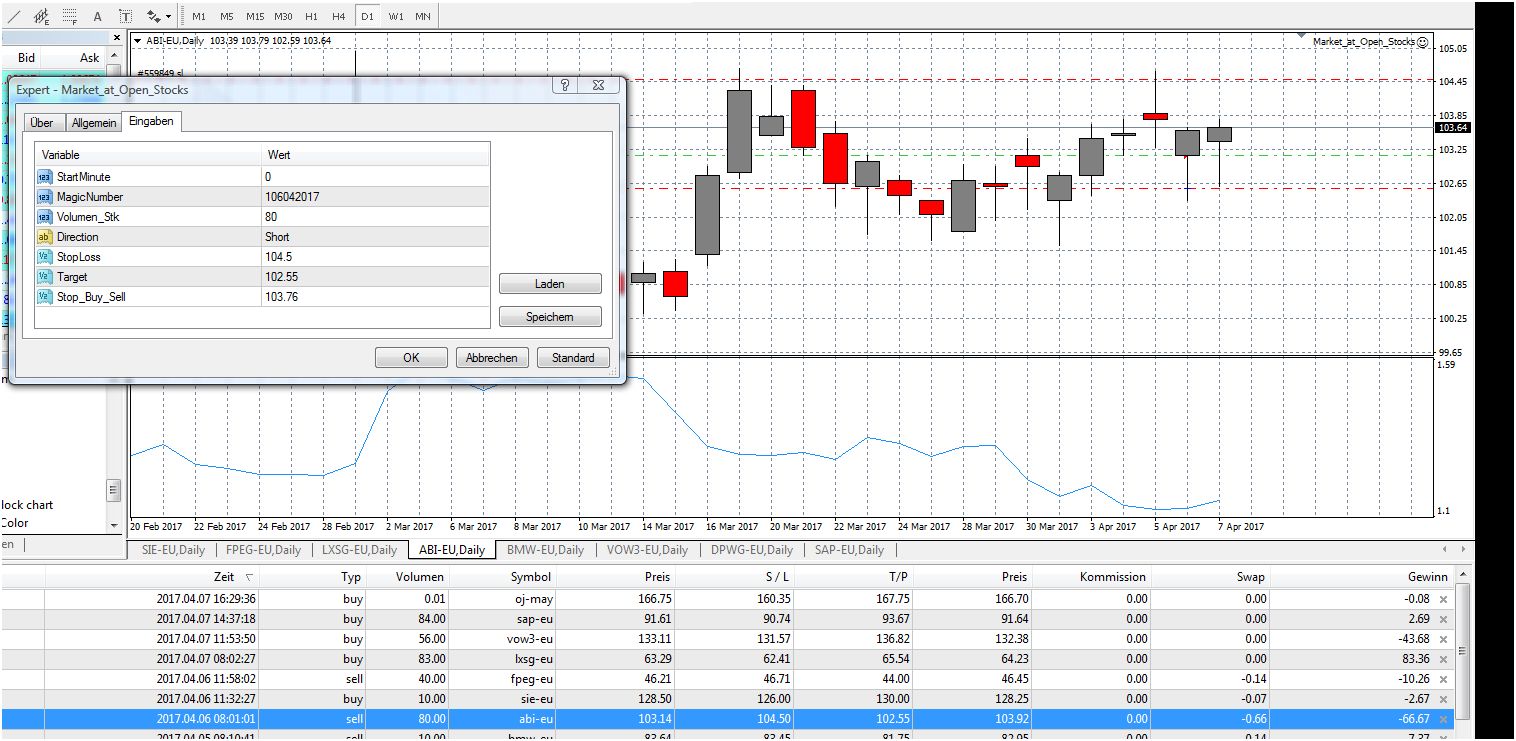Open the ABI-EU,Daily chart title dropdown arrow
Screen dimensions: 1516x741
coord(138,41)
